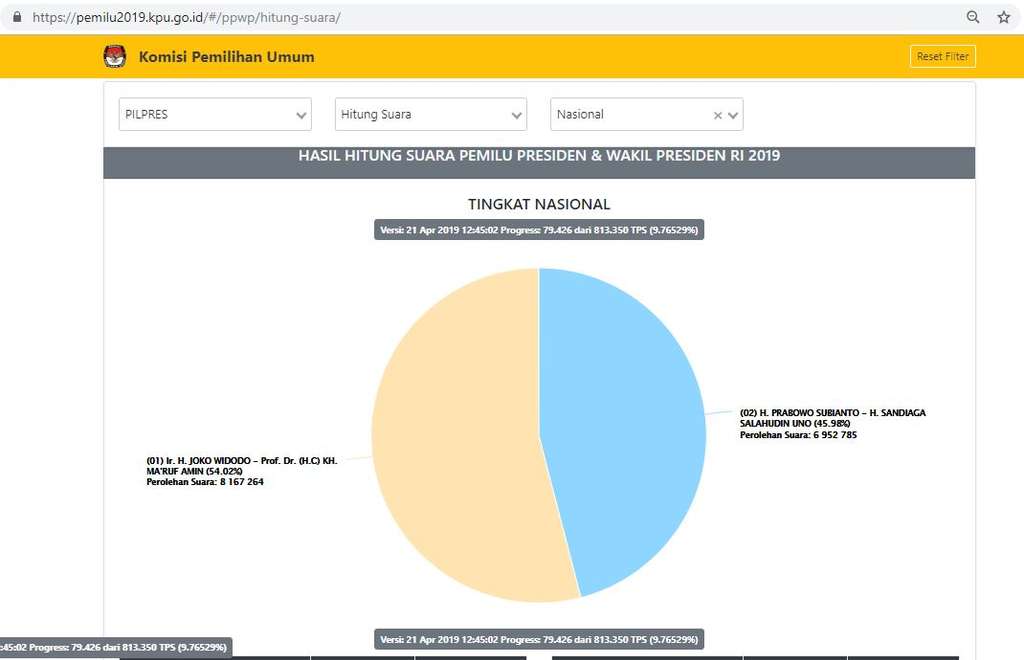Click the Tingkat Nasional chart heading
This screenshot has width=1024, height=660.
coord(539,204)
